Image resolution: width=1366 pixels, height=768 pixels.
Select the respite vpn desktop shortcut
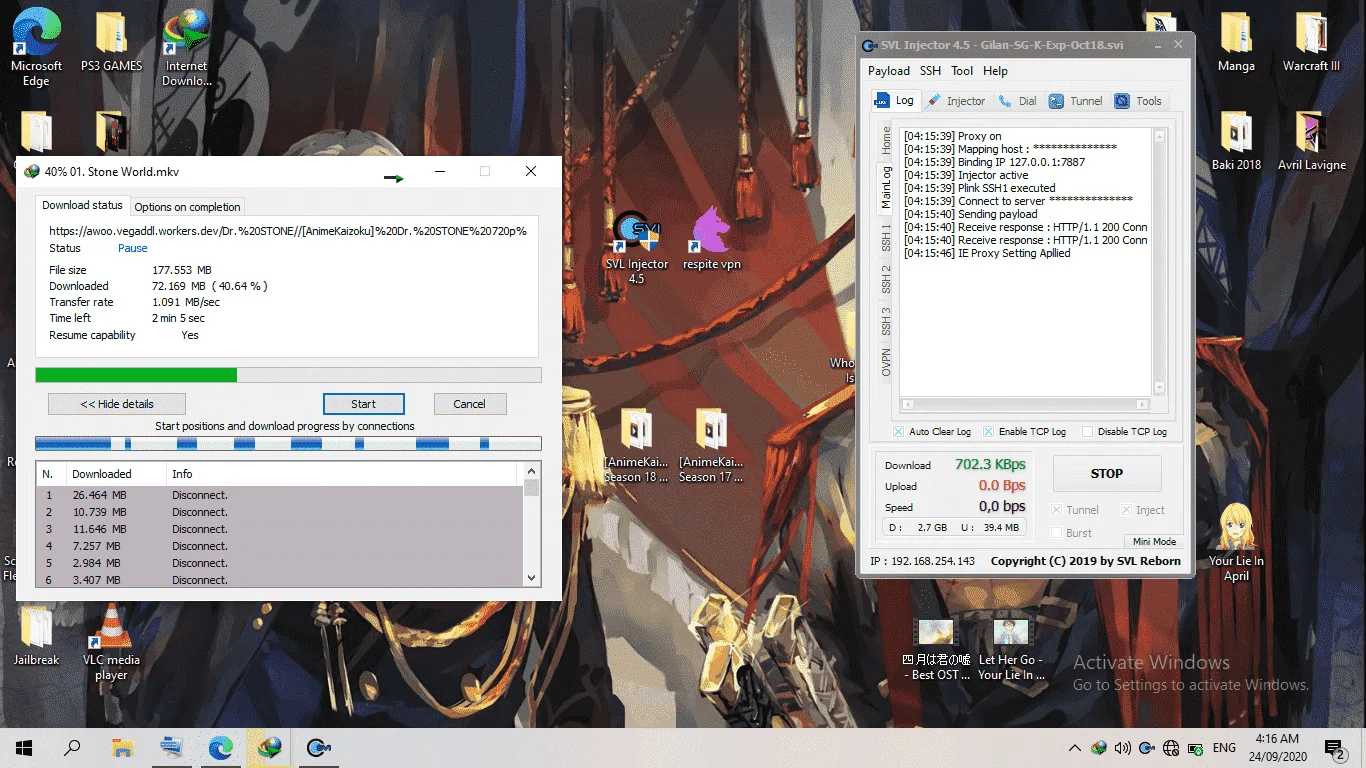(x=712, y=240)
